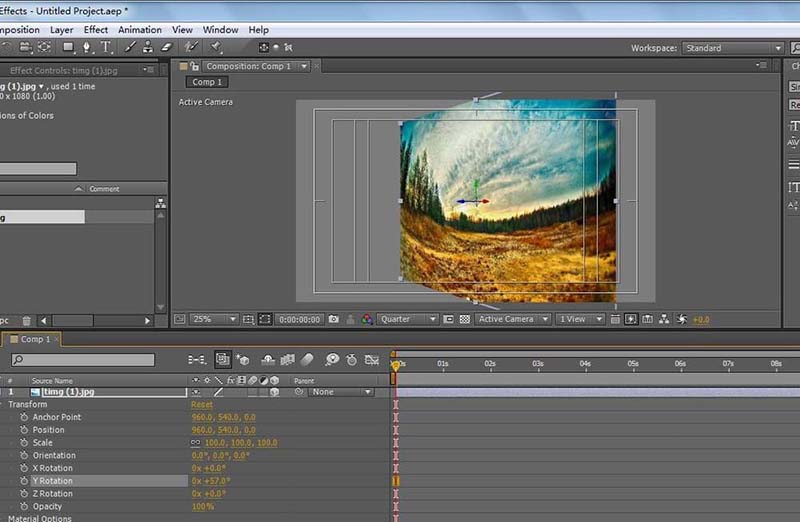
Task: Open the 25% magnification dropdown
Action: click(214, 319)
